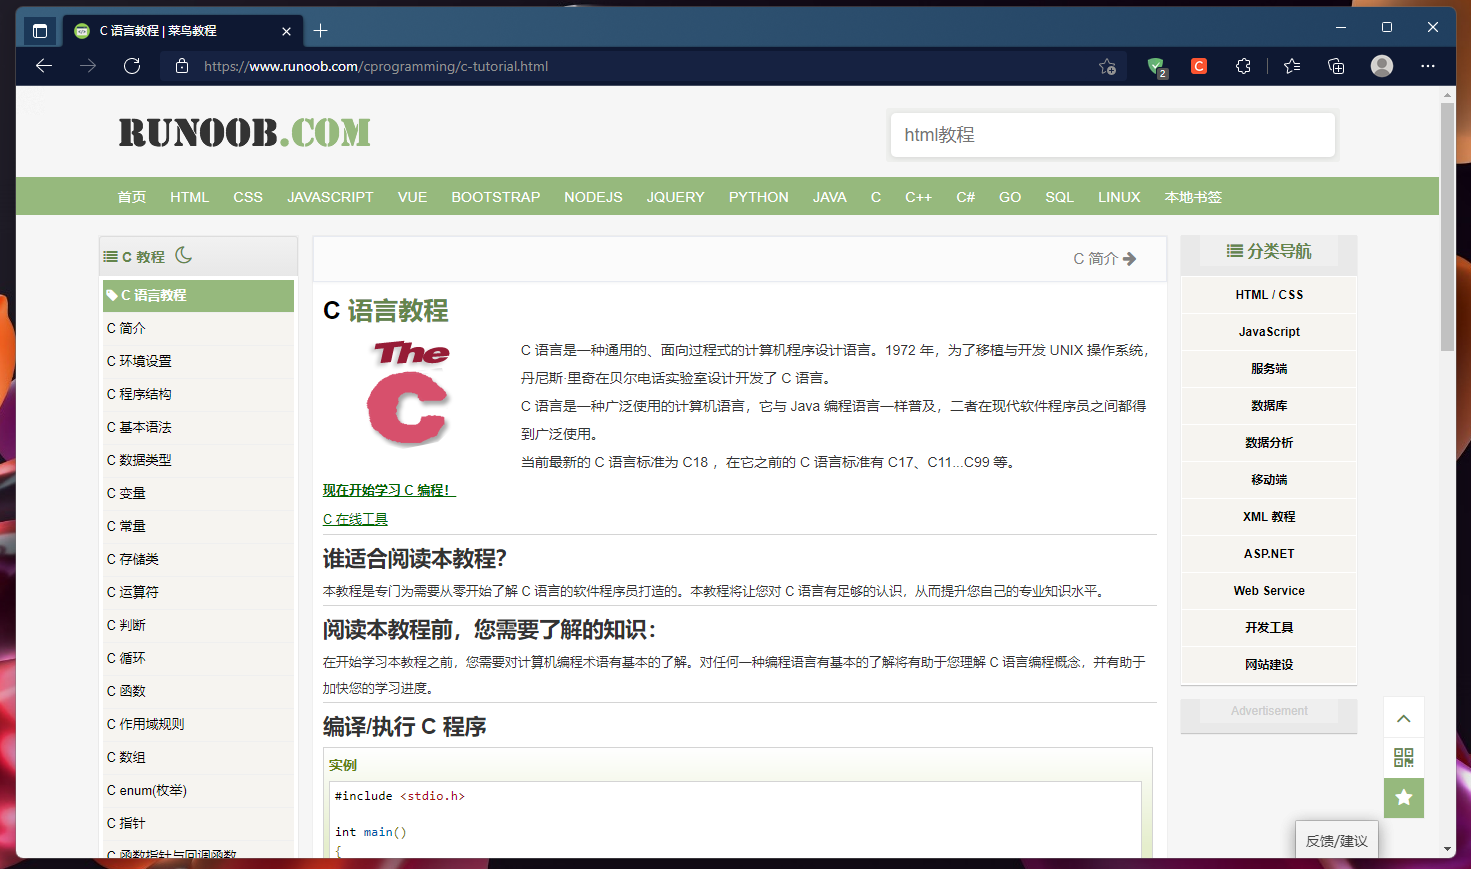Expand XML 教程 category
Viewport: 1471px width, 869px height.
(1269, 517)
